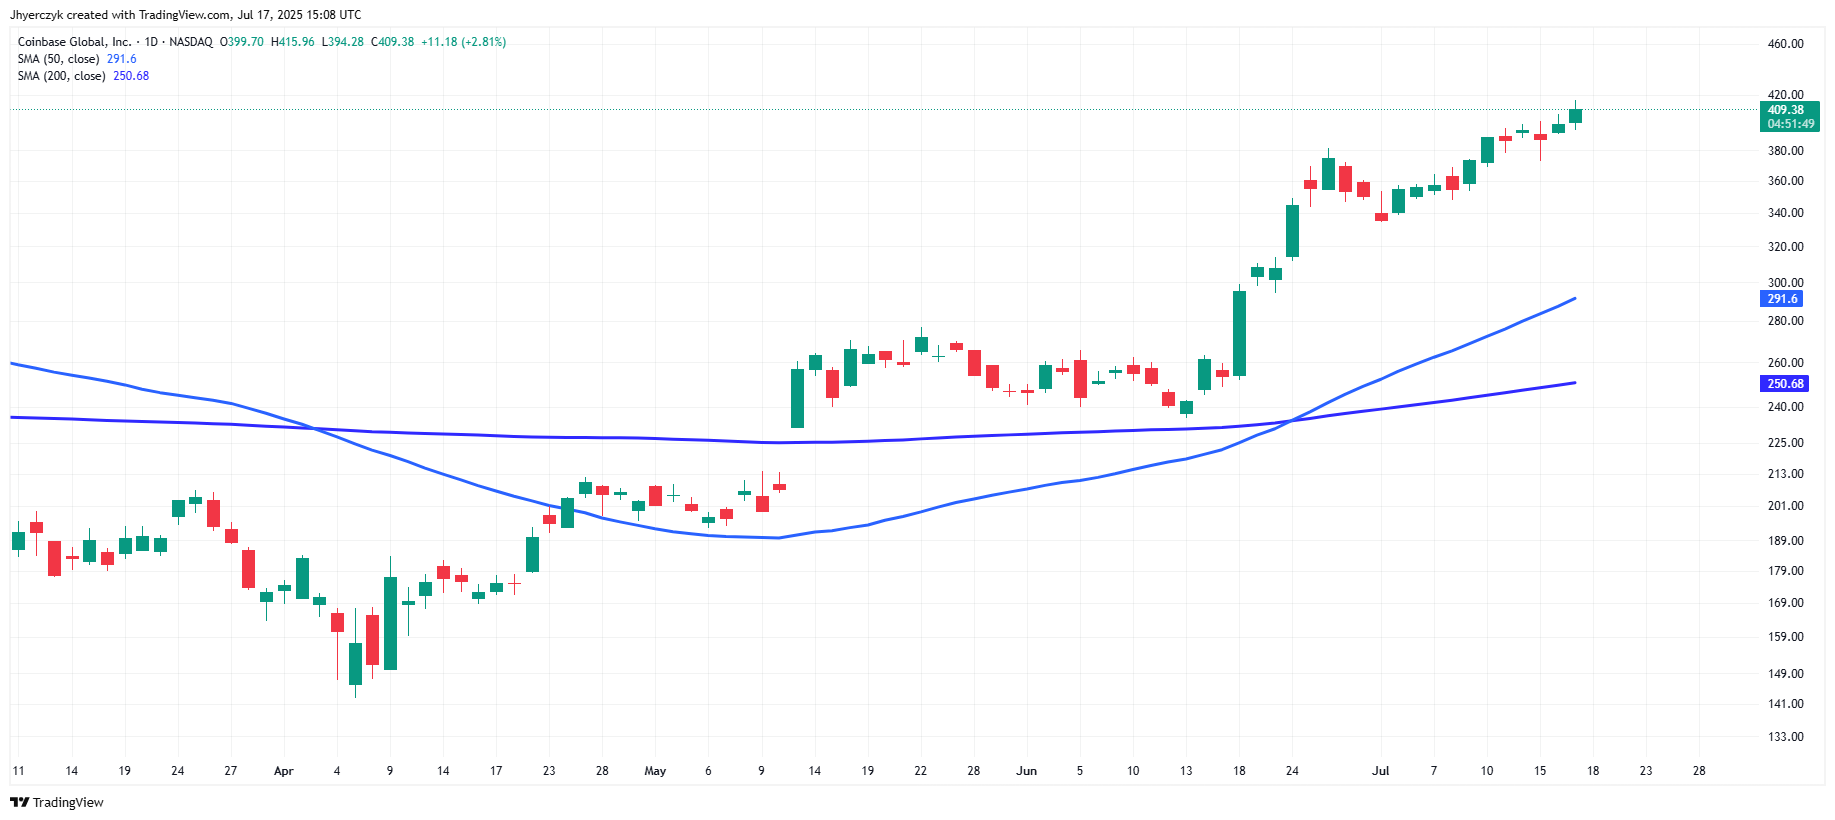Click the Open value O399.70 in header
This screenshot has height=820, width=1835.
[242, 42]
